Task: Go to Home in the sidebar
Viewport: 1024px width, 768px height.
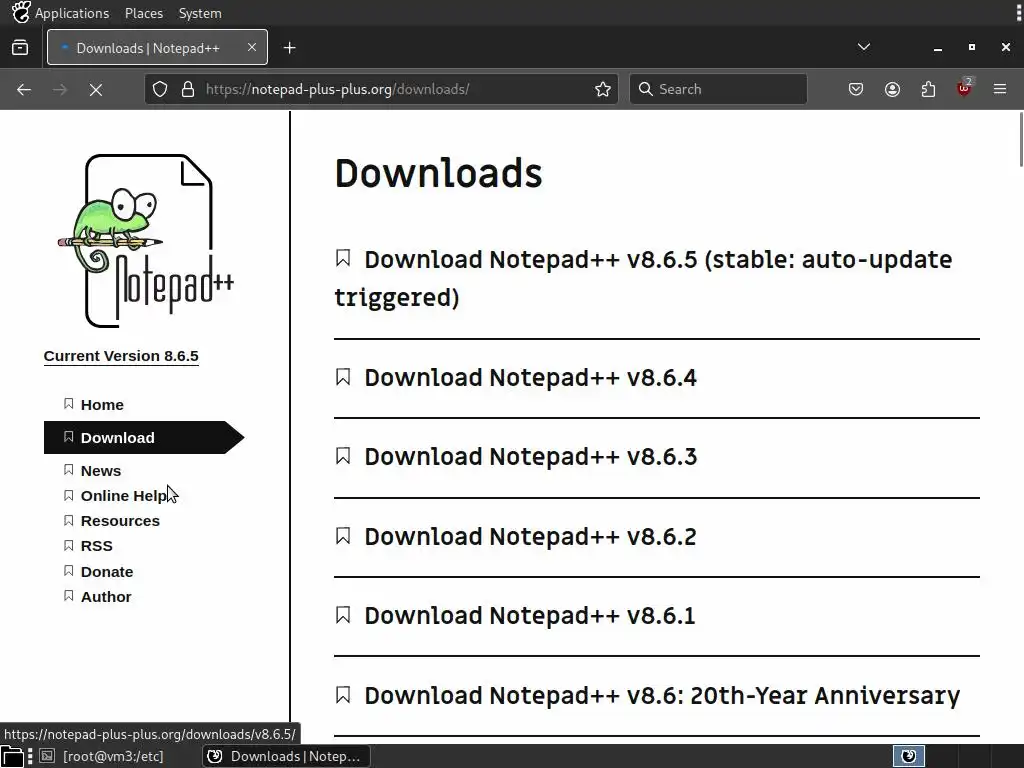Action: point(102,405)
